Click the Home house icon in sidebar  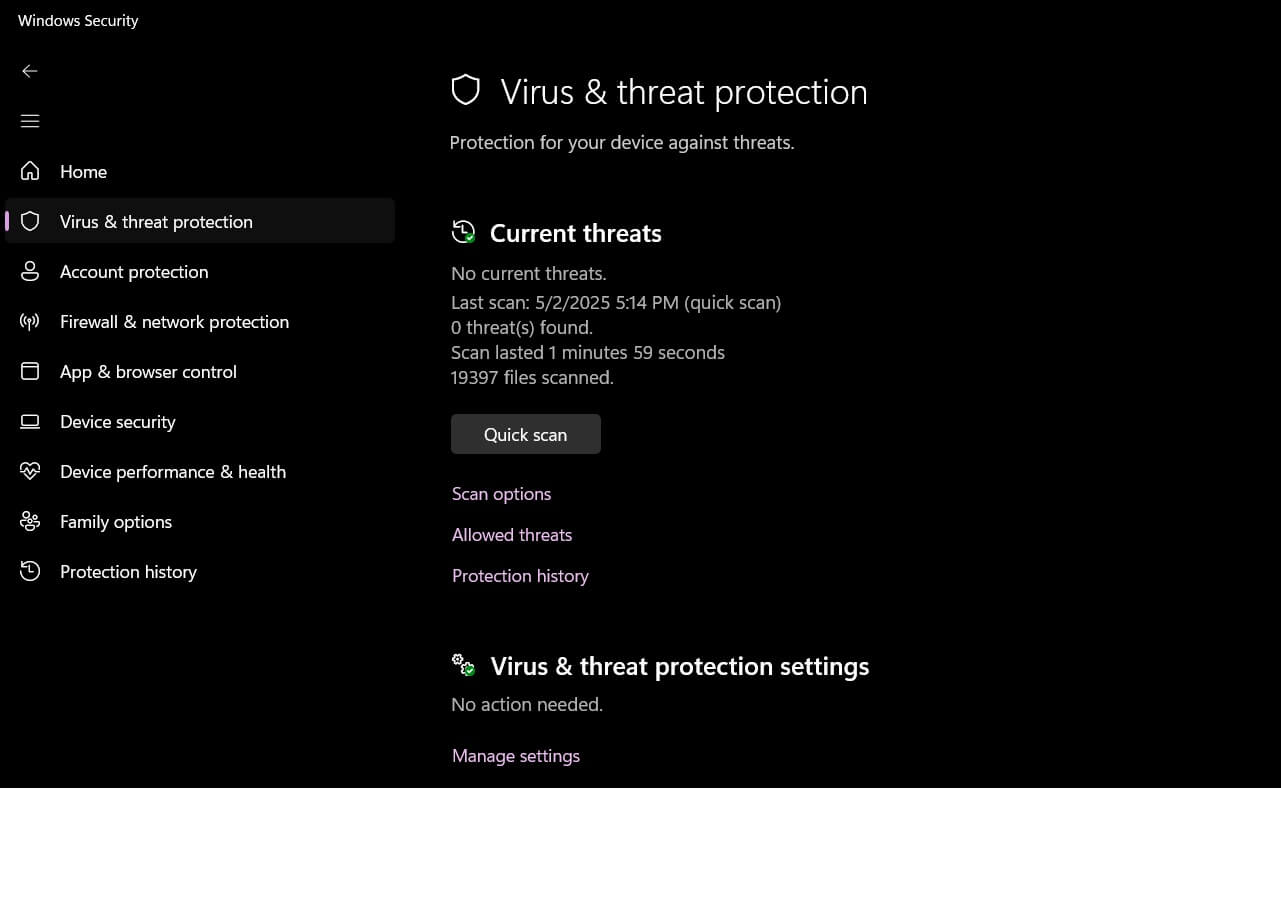click(x=30, y=171)
